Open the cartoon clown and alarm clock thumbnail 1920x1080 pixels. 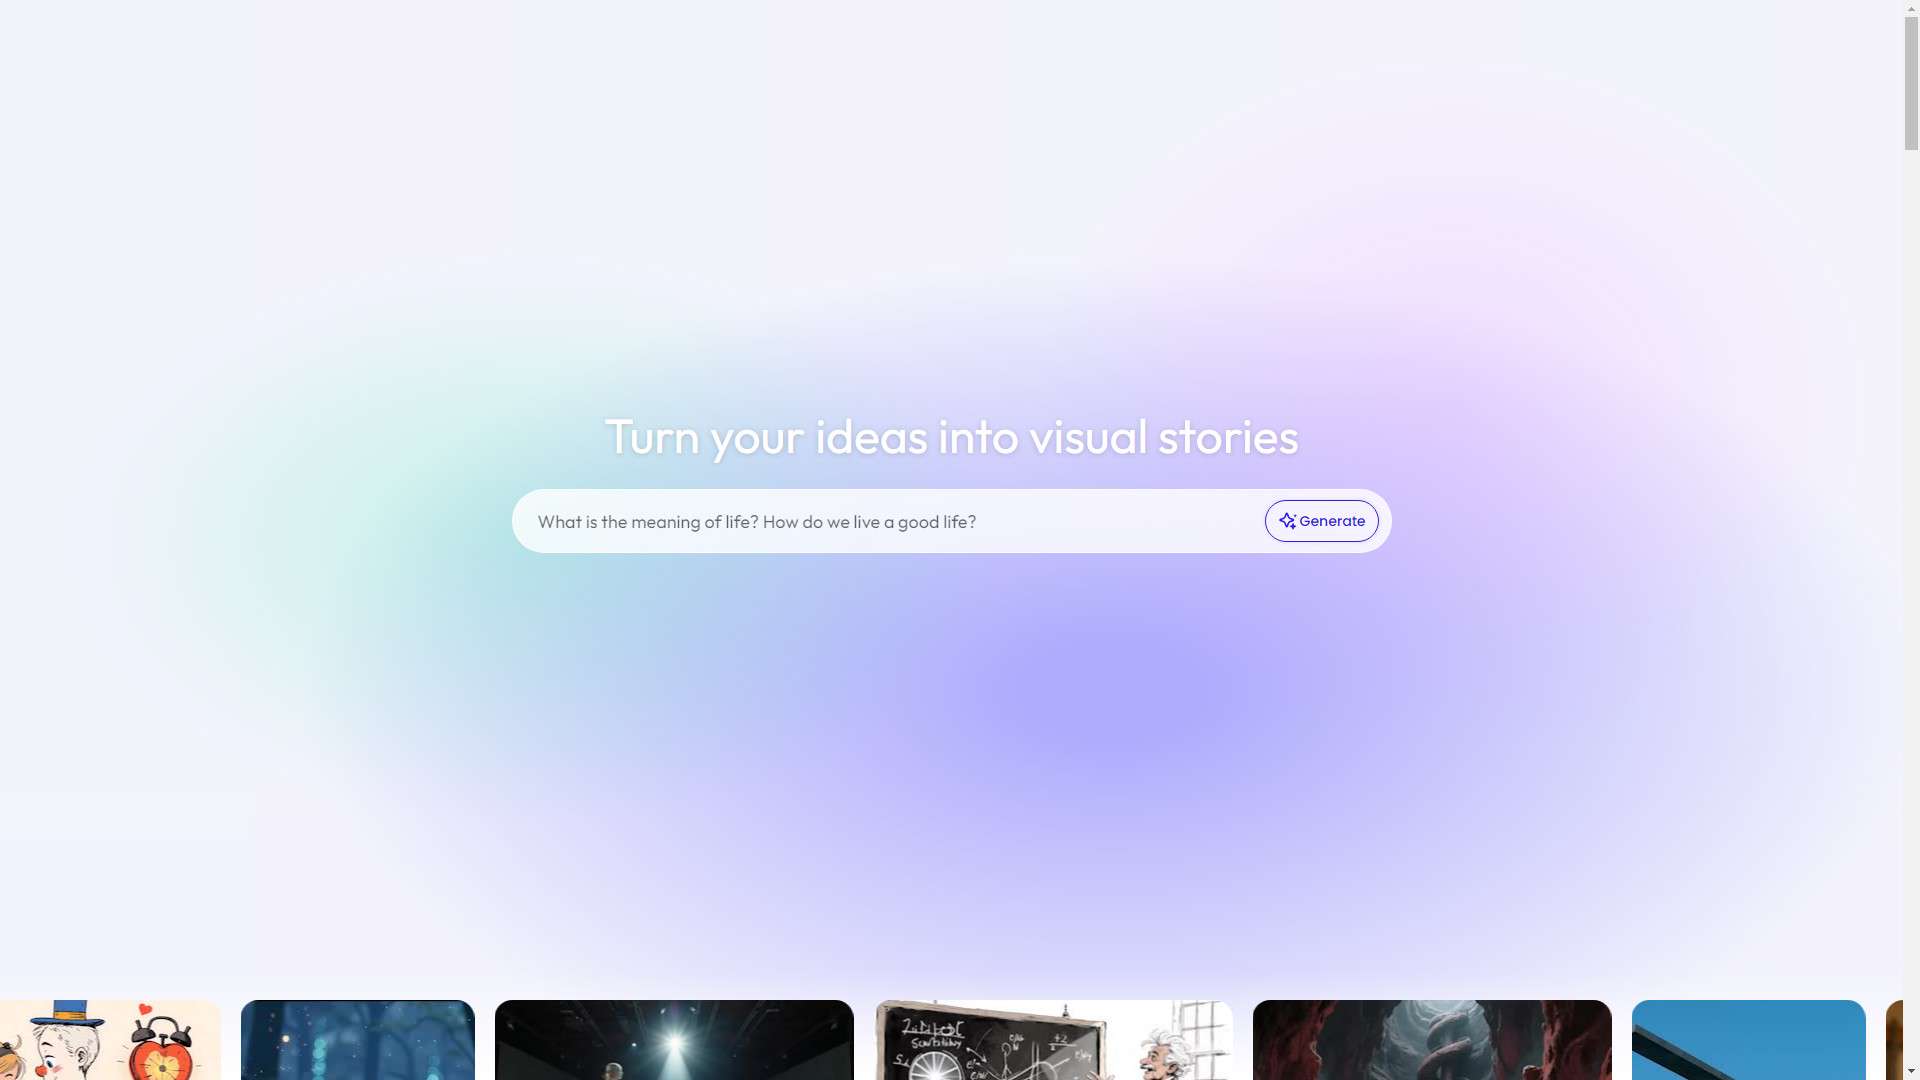(x=110, y=1040)
